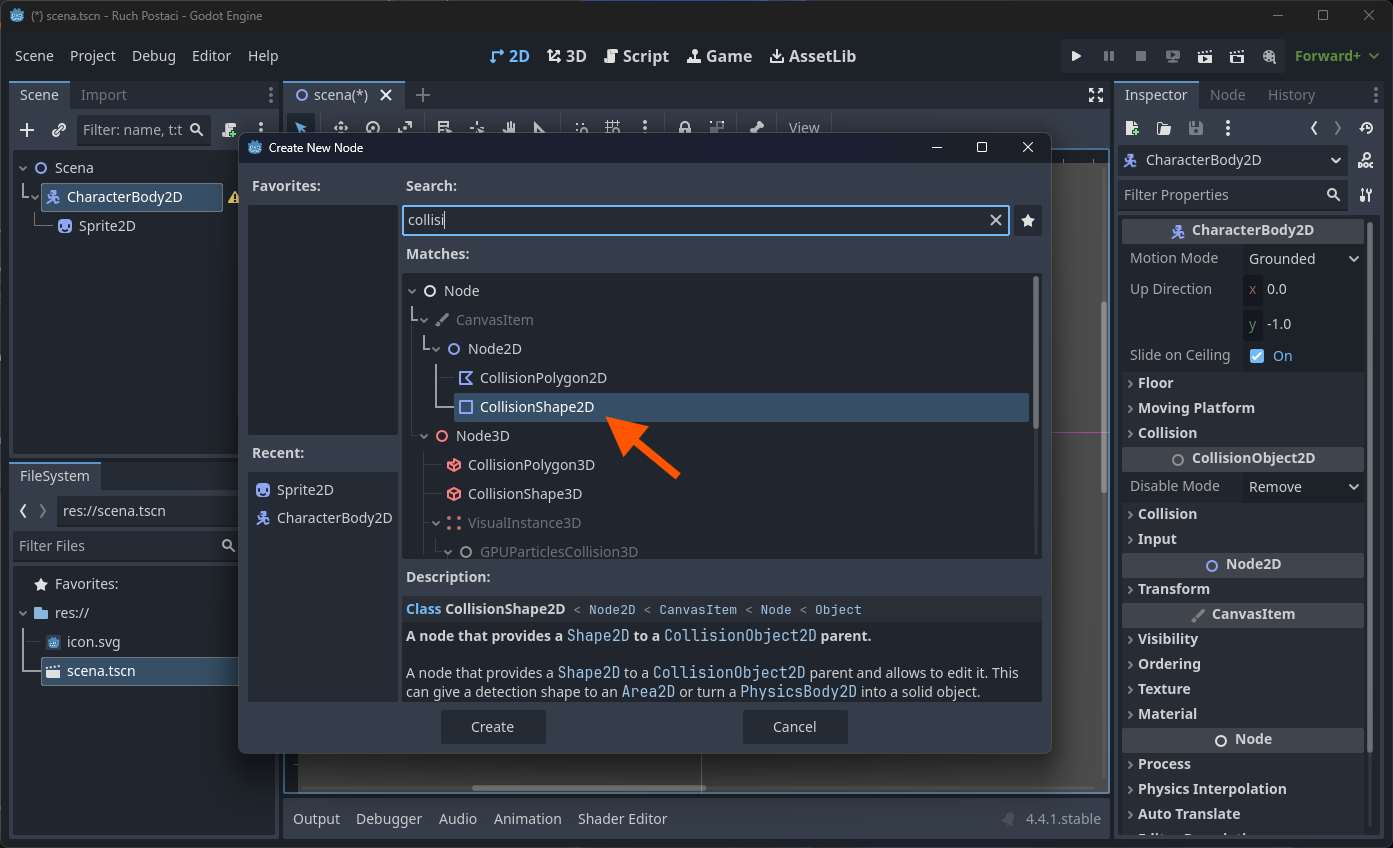Image resolution: width=1393 pixels, height=848 pixels.
Task: Click the pause running project icon
Action: pyautogui.click(x=1108, y=56)
